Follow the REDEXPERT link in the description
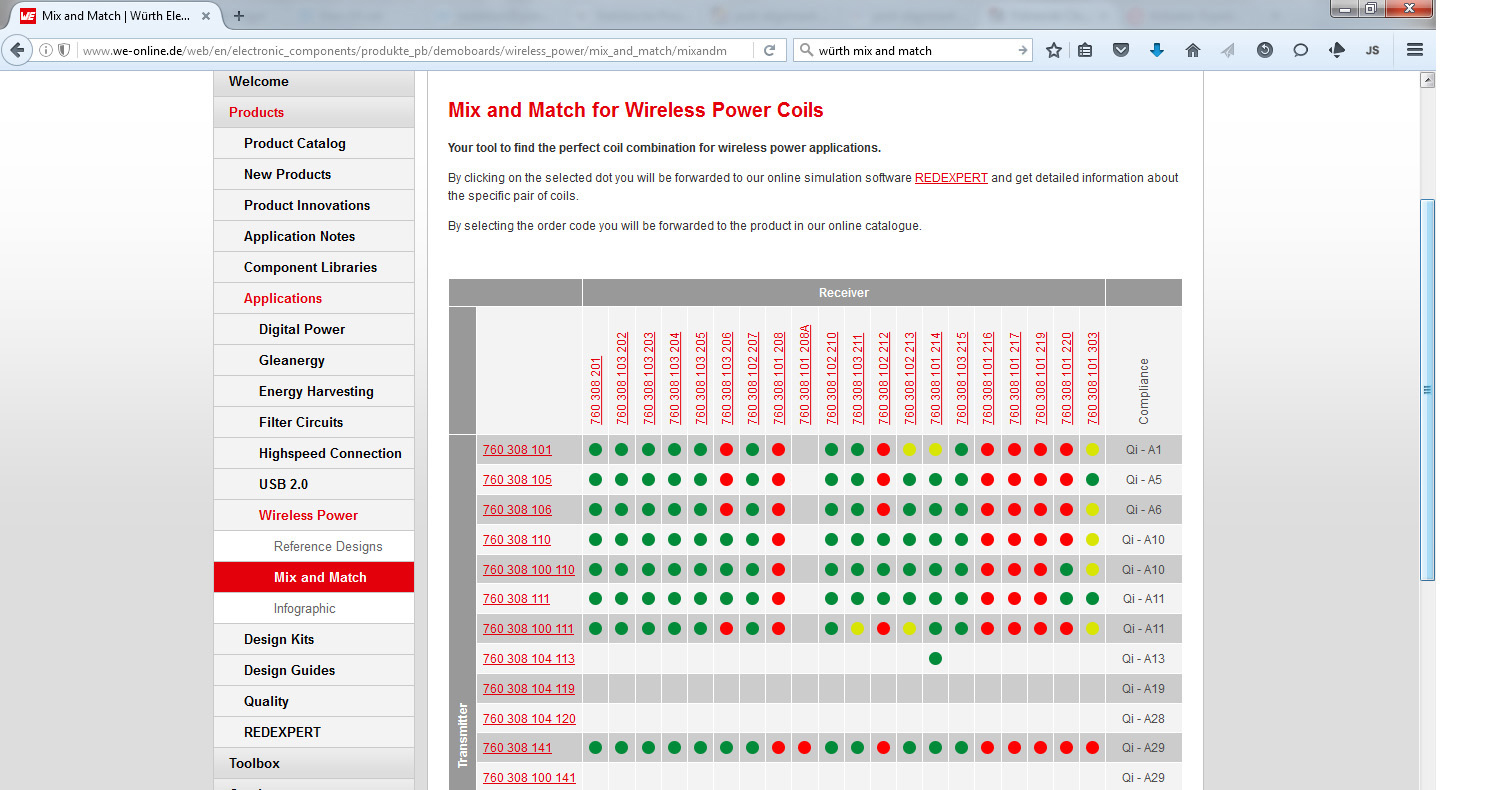Viewport: 1488px width, 790px height. tap(951, 178)
